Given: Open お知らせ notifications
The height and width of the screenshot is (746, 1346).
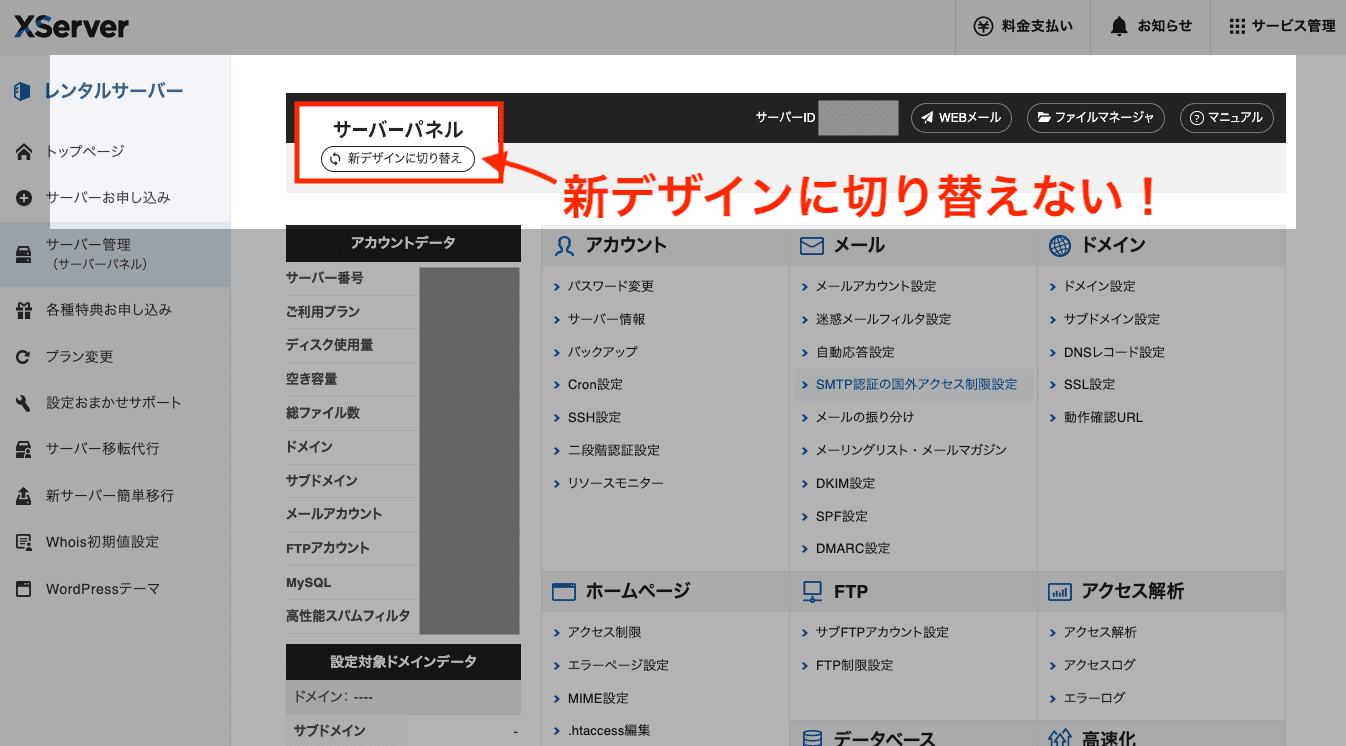Looking at the screenshot, I should click(1150, 27).
